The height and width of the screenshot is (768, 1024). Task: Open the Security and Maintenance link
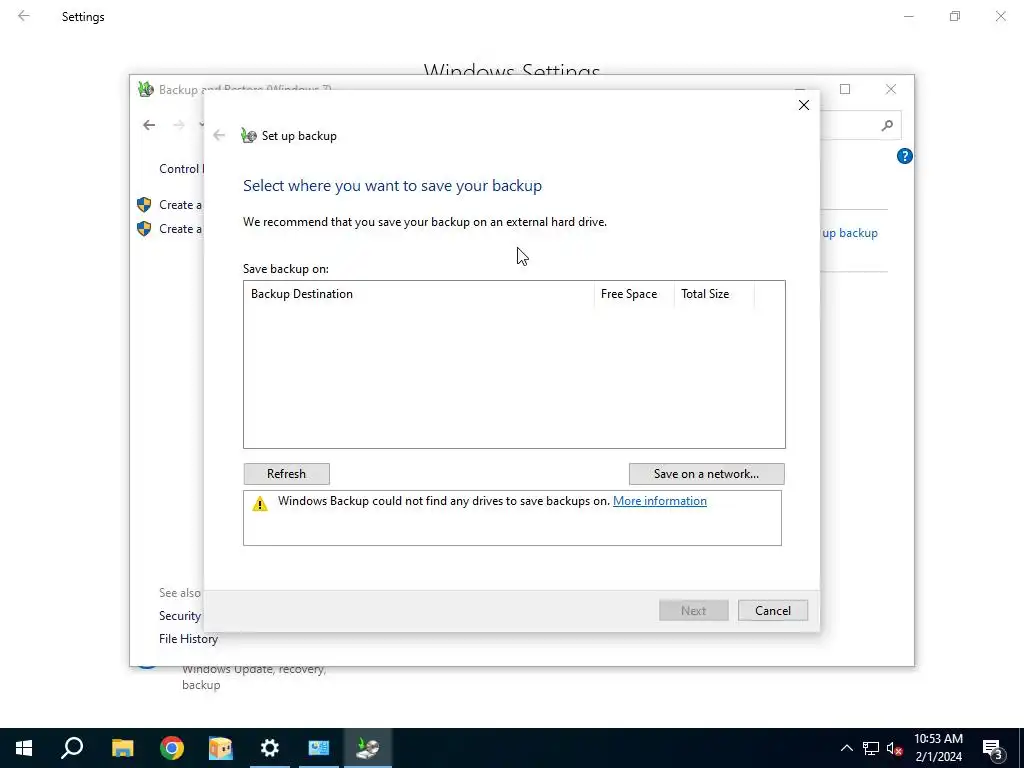(180, 616)
